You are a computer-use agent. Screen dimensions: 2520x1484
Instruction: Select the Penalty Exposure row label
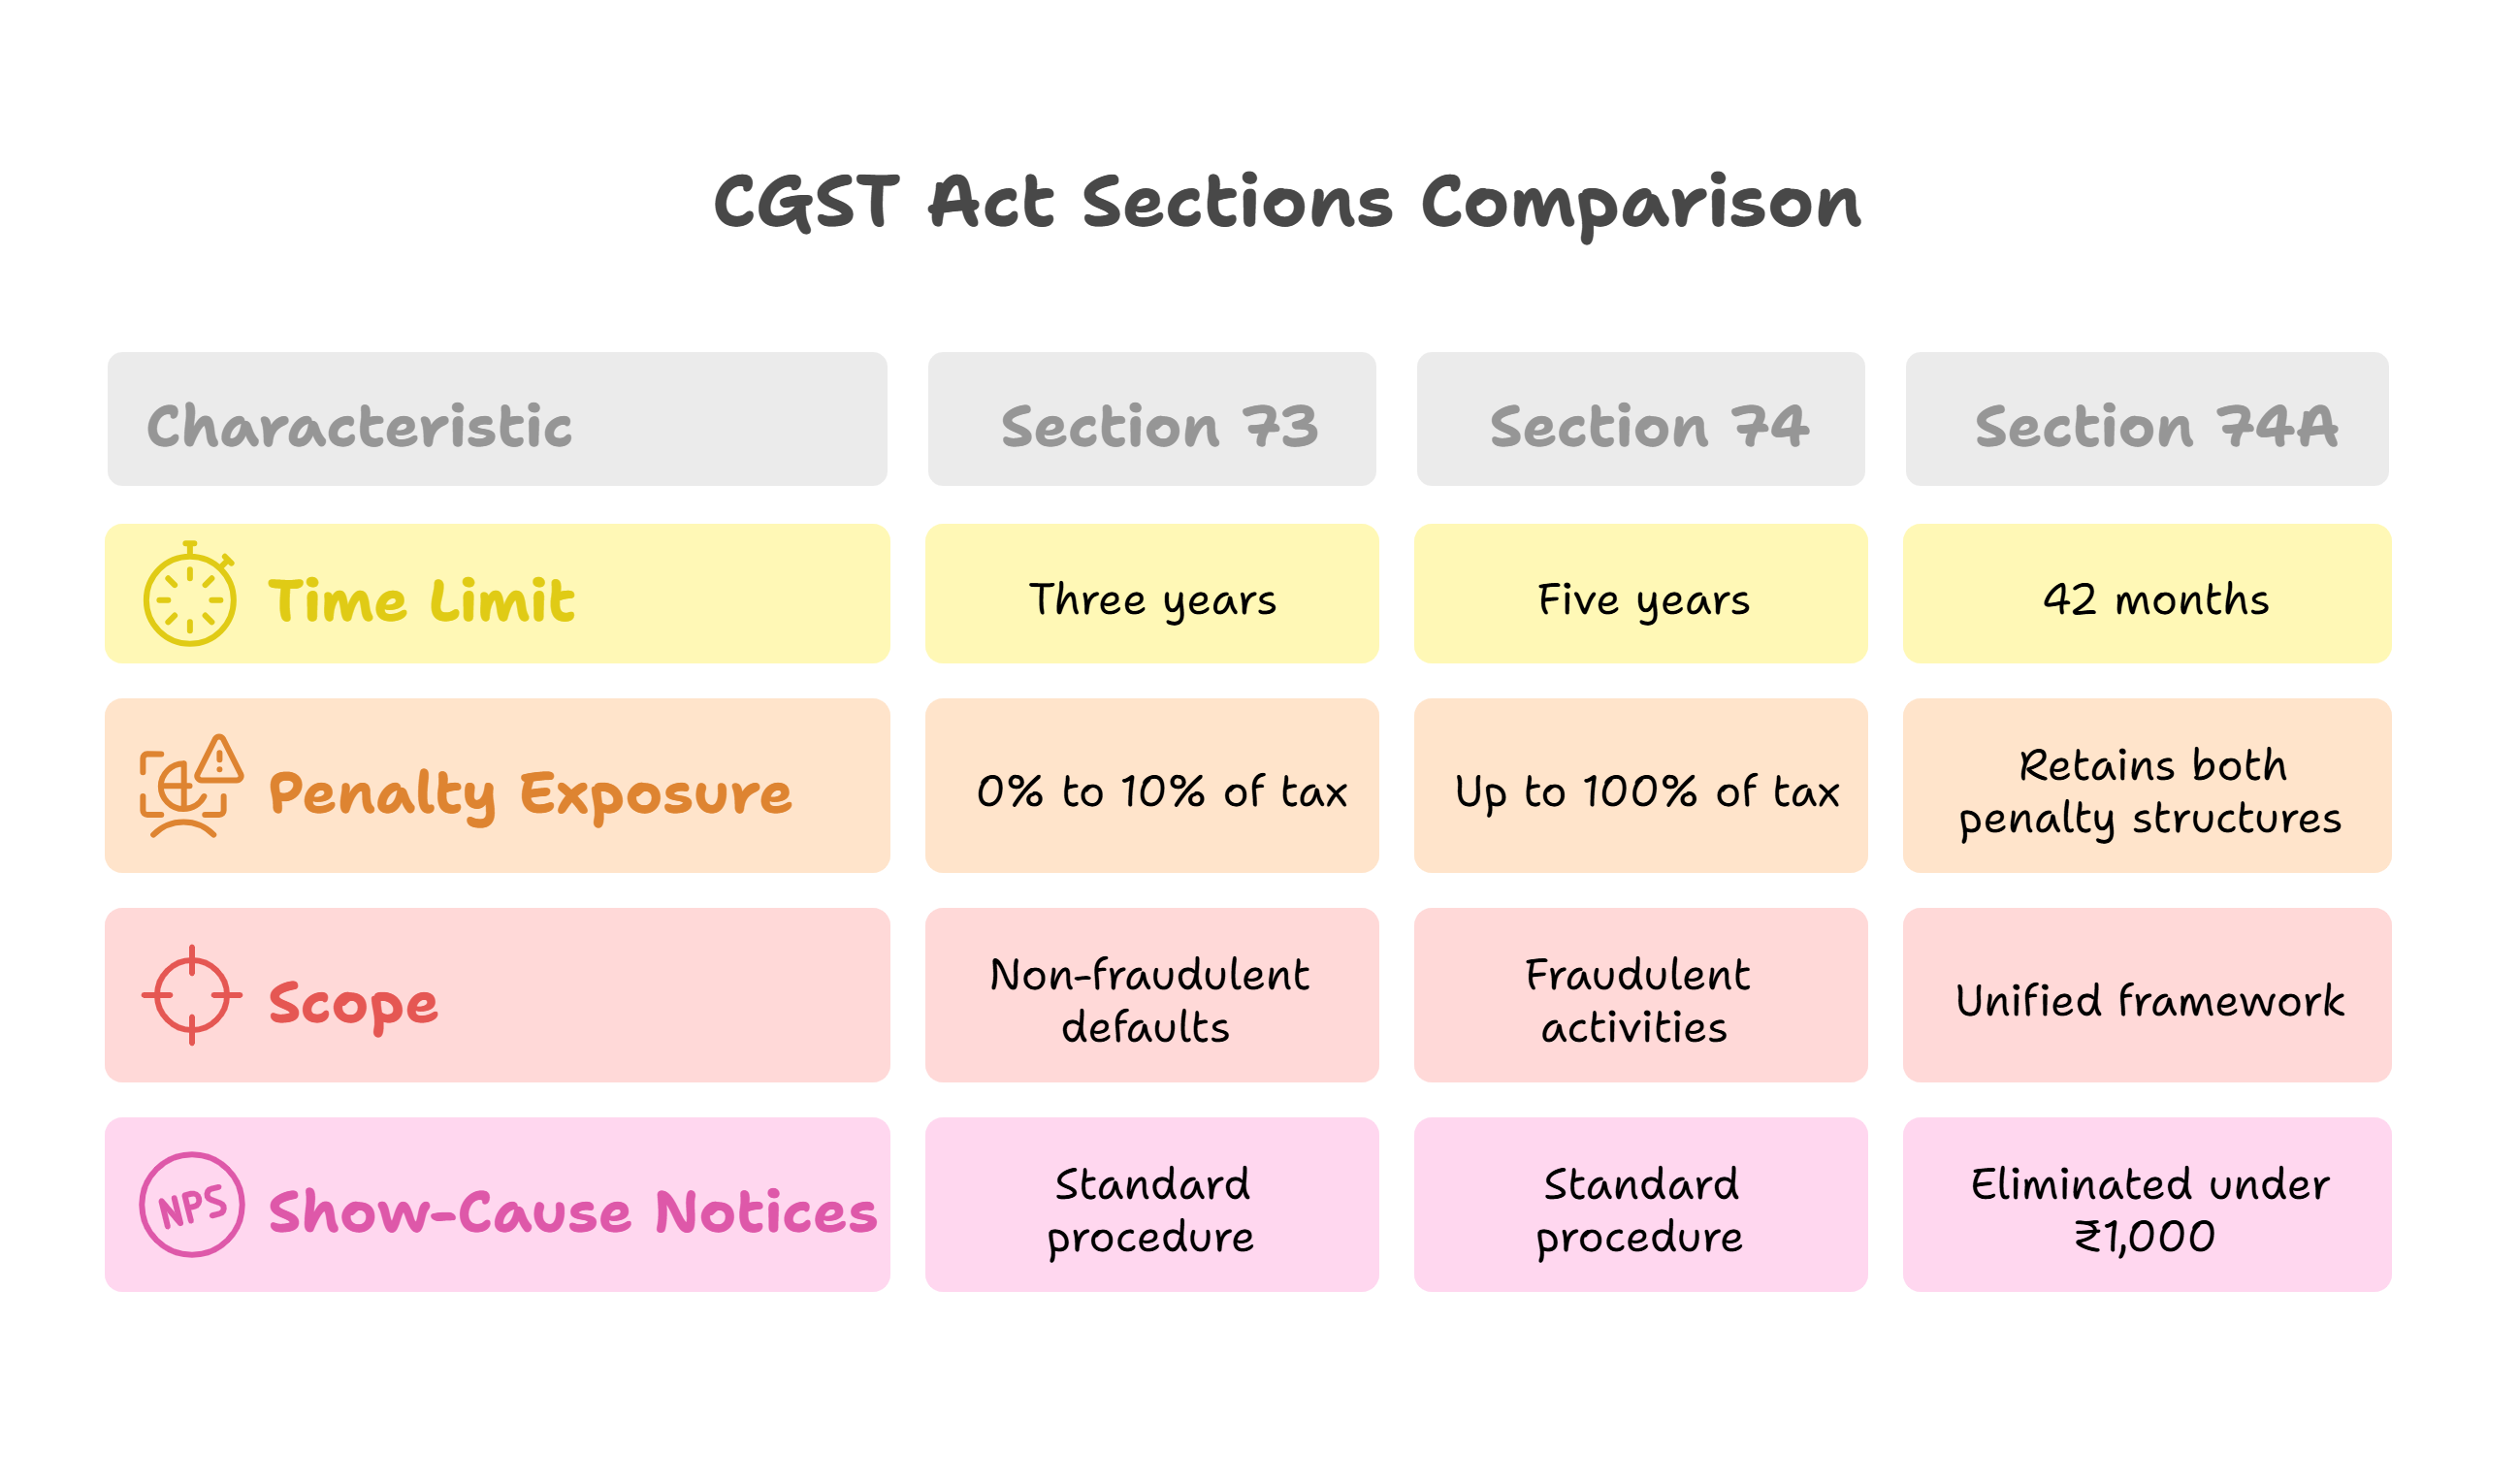coord(530,794)
